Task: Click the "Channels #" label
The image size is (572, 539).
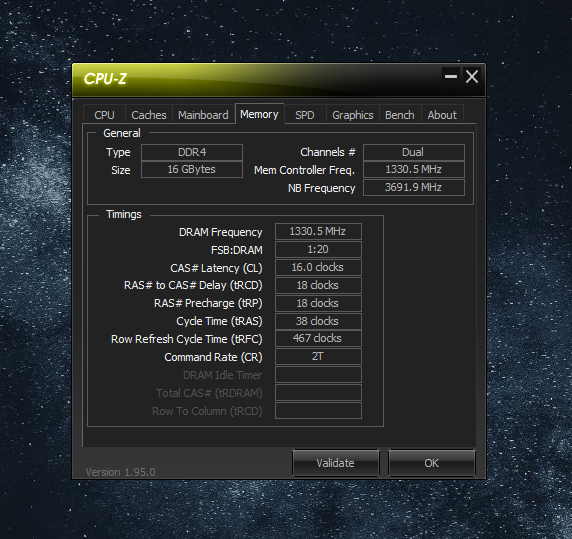Action: 328,152
